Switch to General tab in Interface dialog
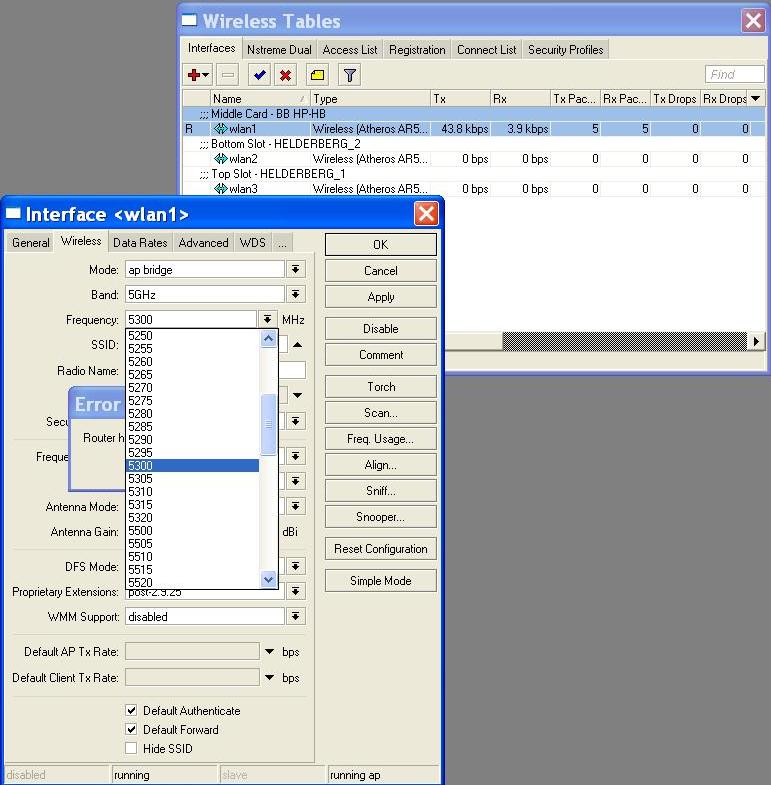 [31, 242]
